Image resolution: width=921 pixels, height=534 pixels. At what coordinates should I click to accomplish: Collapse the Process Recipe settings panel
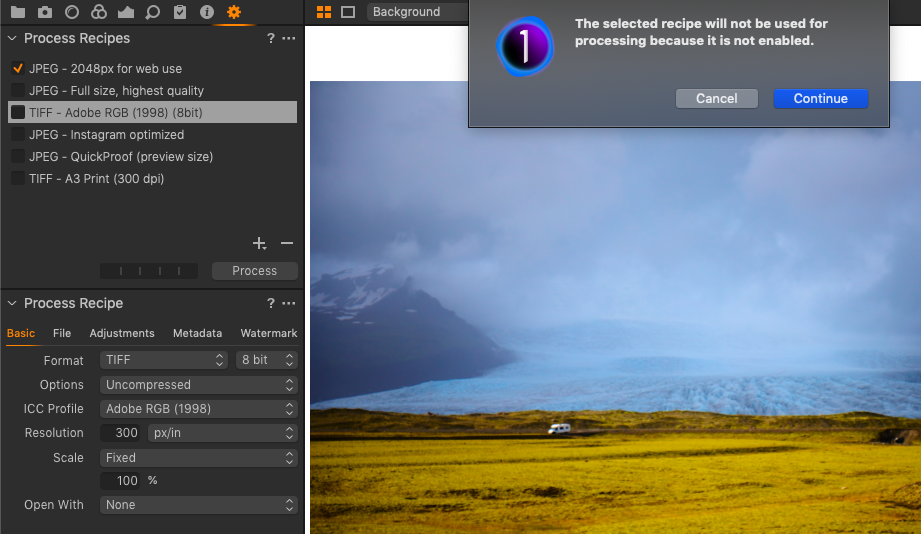coord(12,303)
